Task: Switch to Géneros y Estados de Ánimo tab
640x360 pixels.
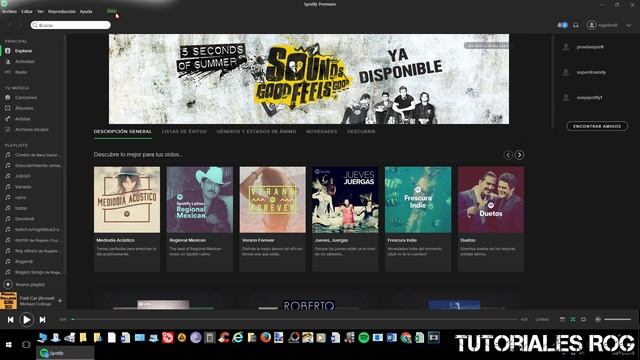Action: coord(256,131)
